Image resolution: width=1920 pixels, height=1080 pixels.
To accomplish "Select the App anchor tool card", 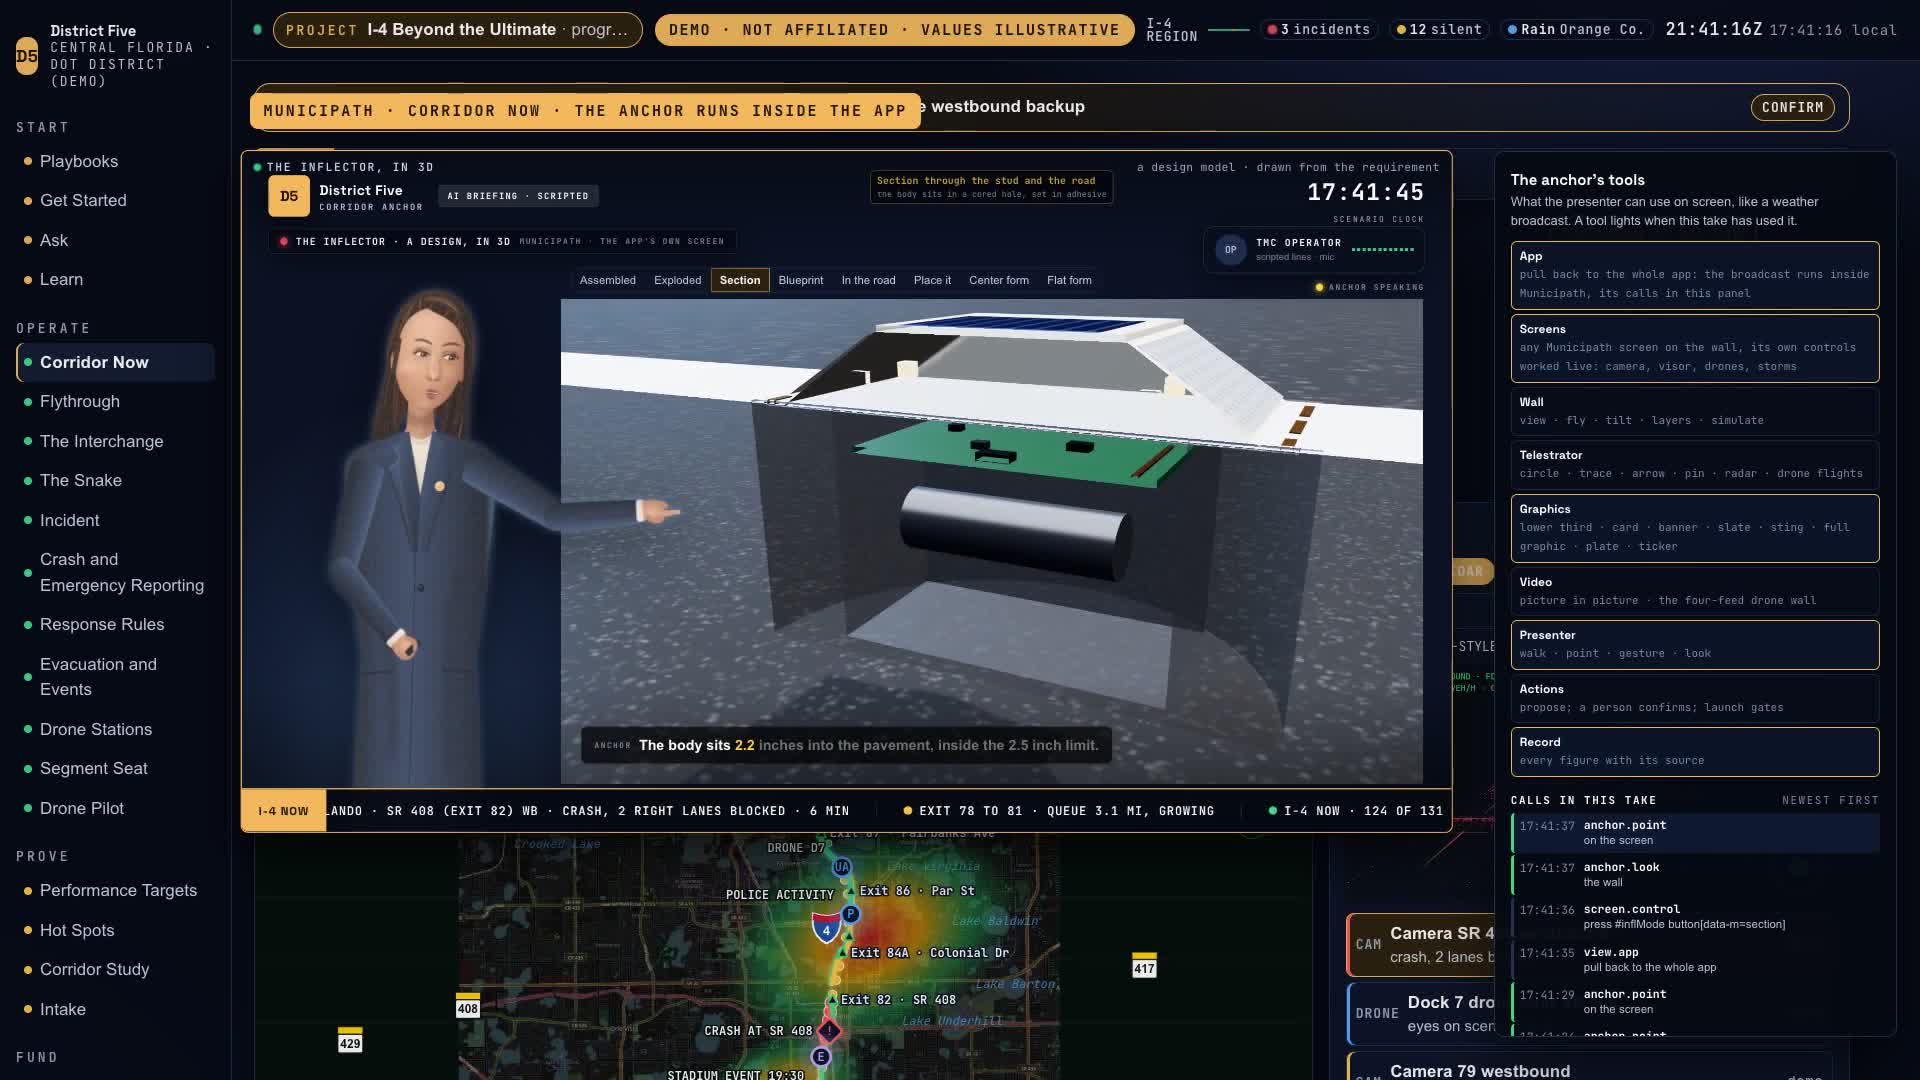I will [1694, 275].
